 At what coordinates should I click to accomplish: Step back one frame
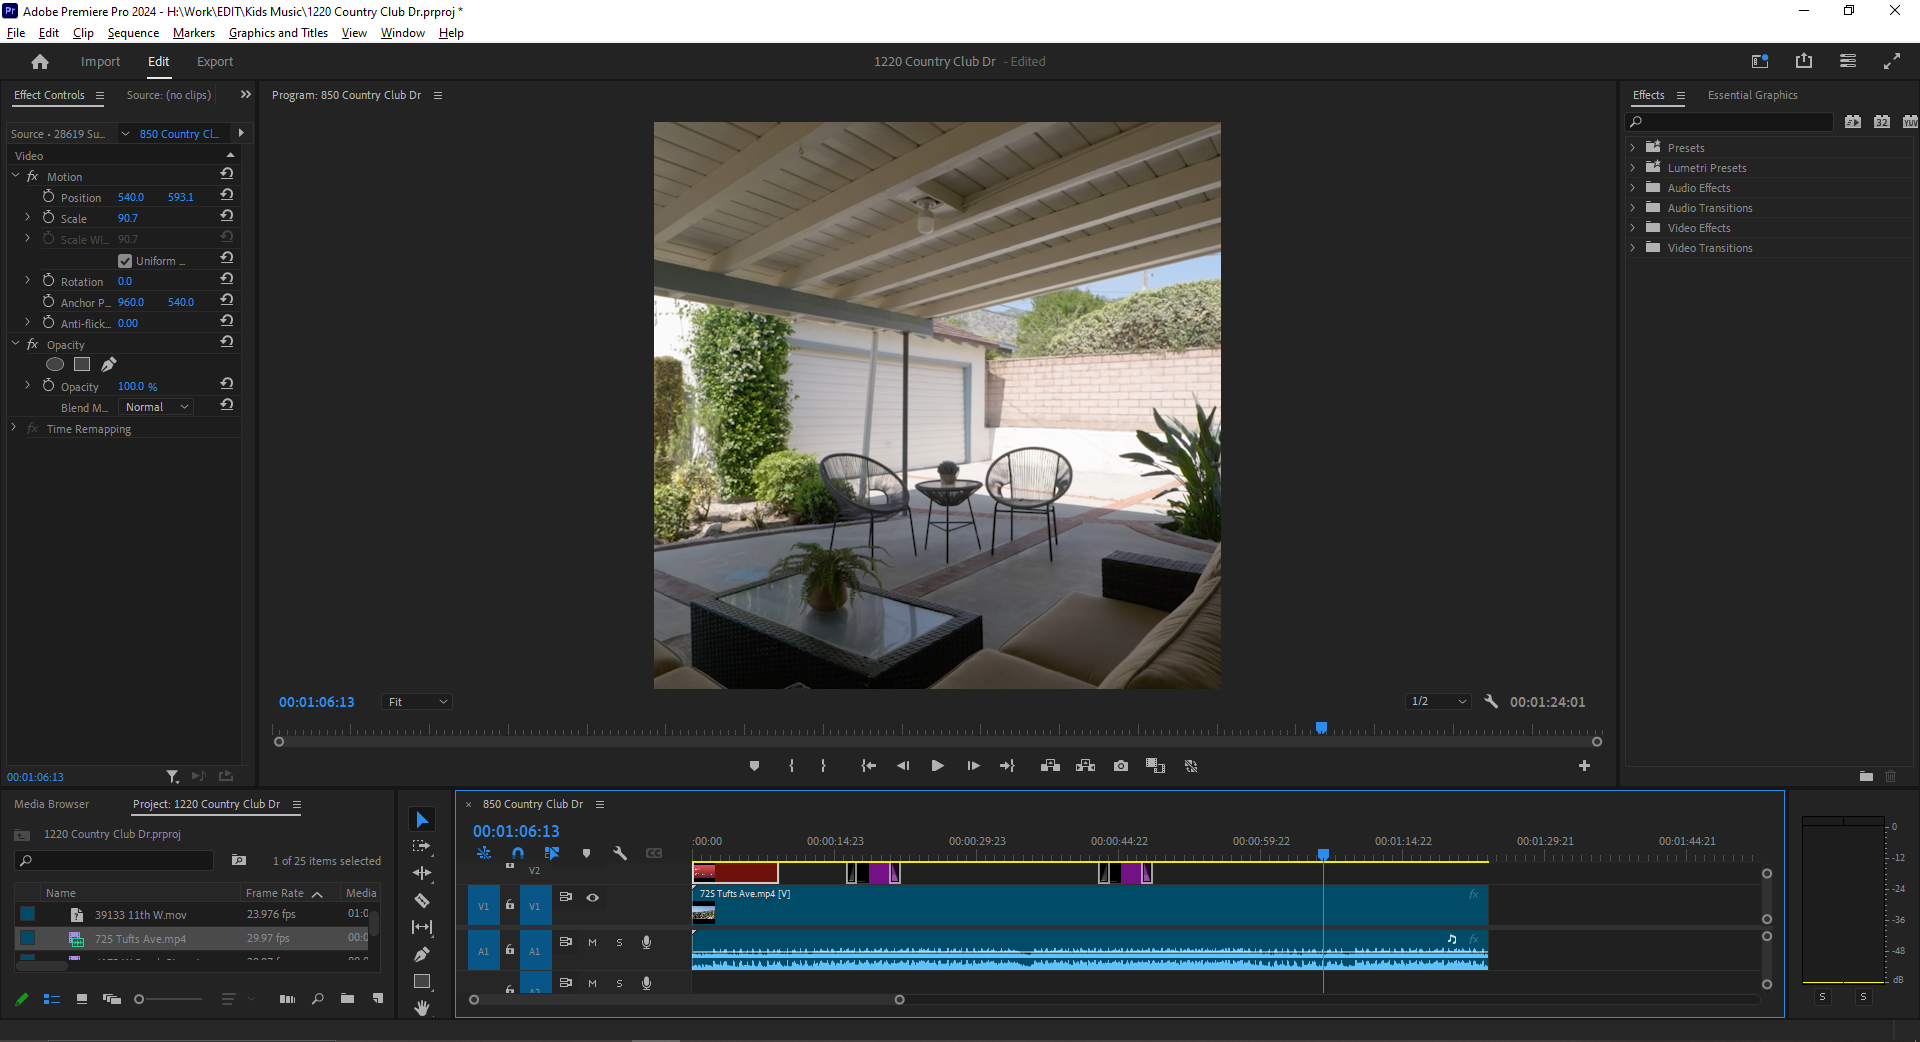click(903, 766)
